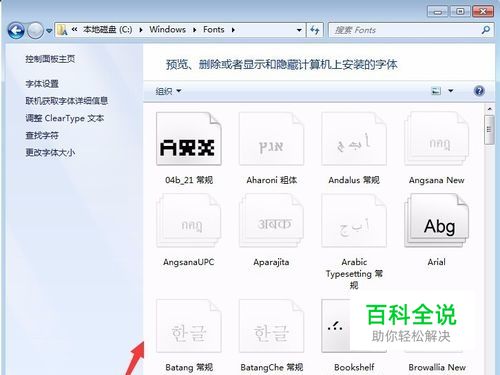500x375 pixels.
Task: Click the Andalus 常规 label
Action: (354, 180)
